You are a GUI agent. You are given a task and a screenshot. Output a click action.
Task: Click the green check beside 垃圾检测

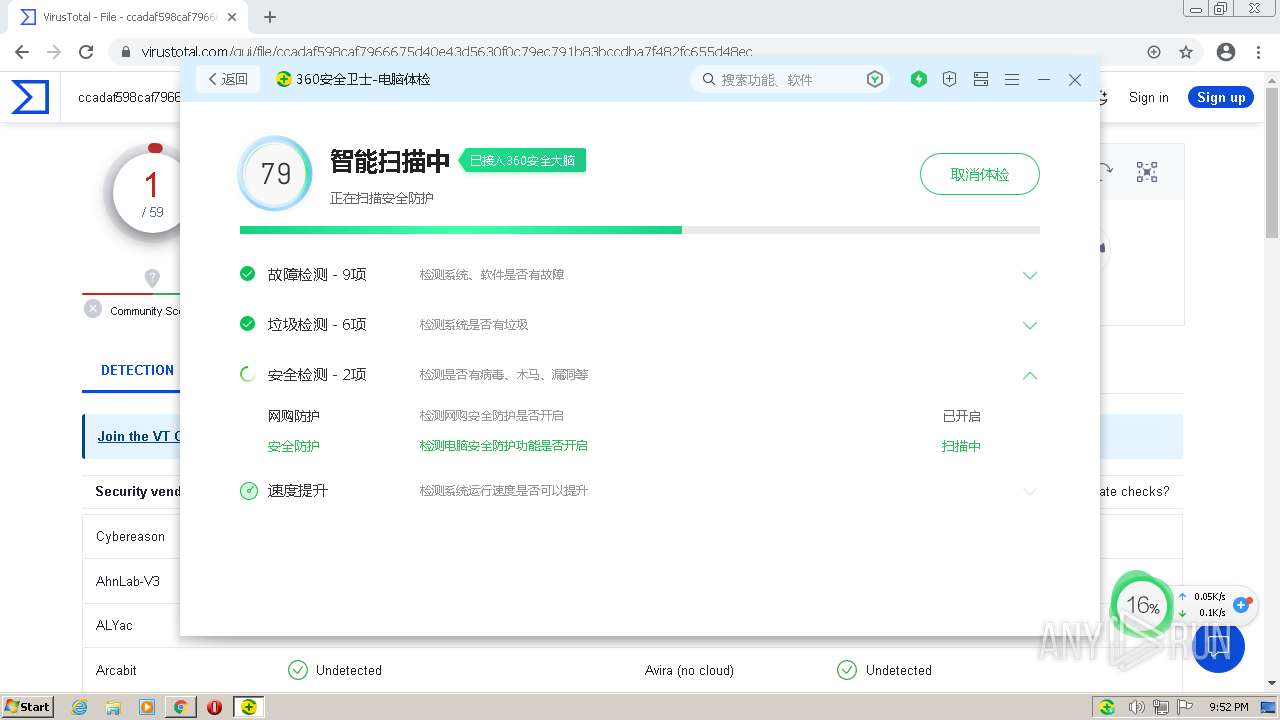pos(248,323)
